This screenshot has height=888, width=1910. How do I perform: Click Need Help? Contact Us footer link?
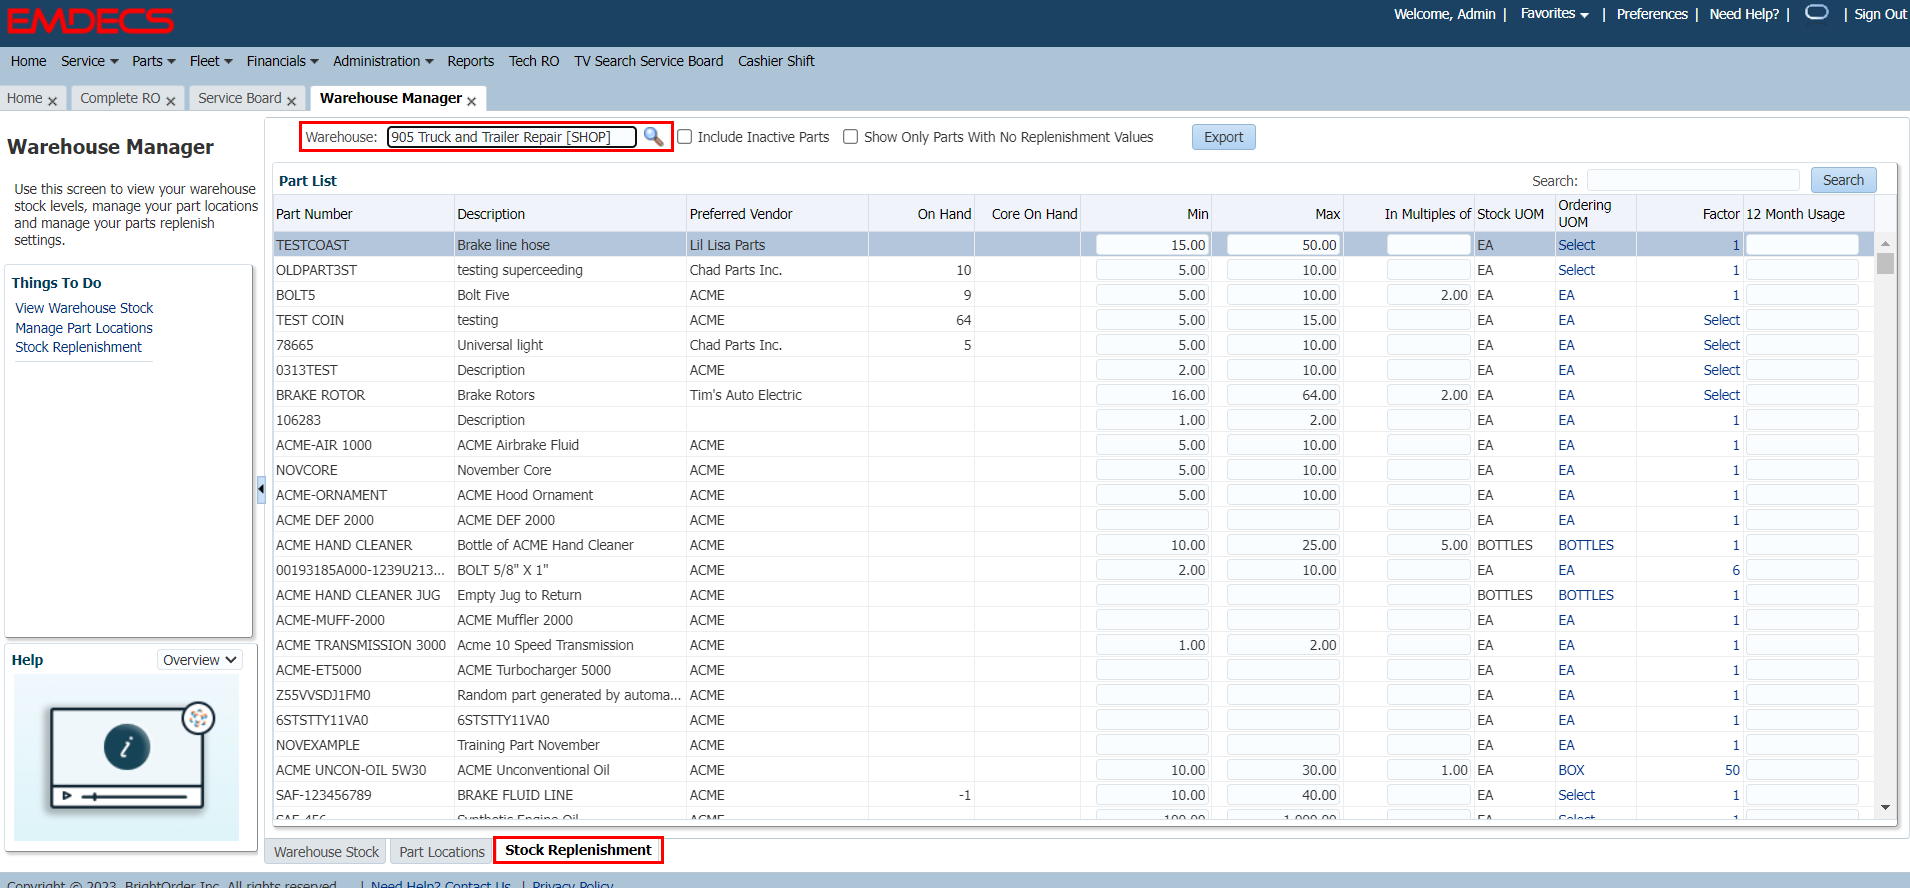point(440,884)
